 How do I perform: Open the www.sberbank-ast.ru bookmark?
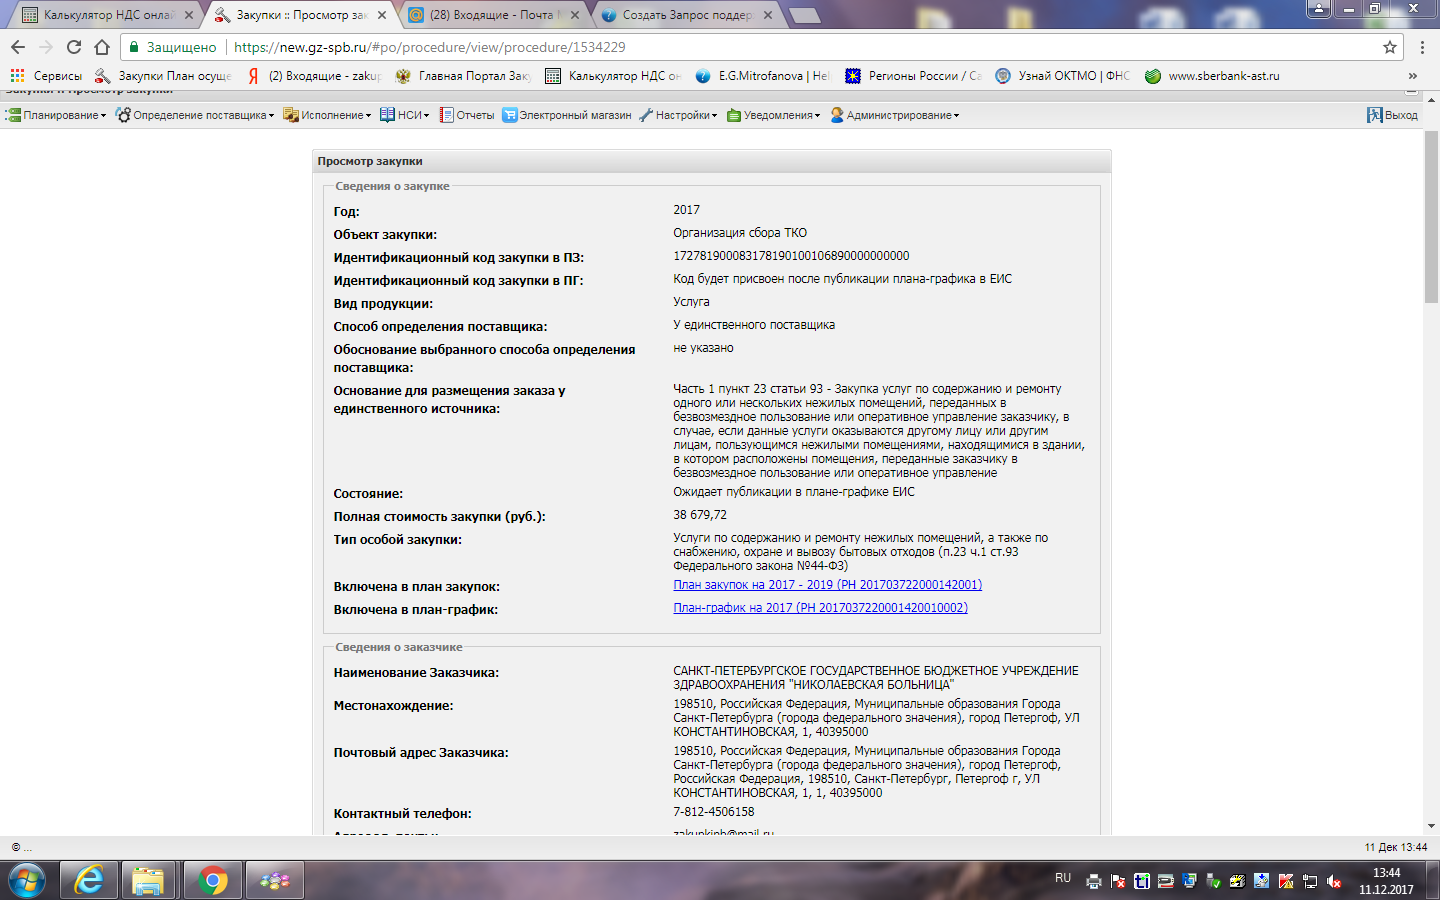(x=1212, y=76)
